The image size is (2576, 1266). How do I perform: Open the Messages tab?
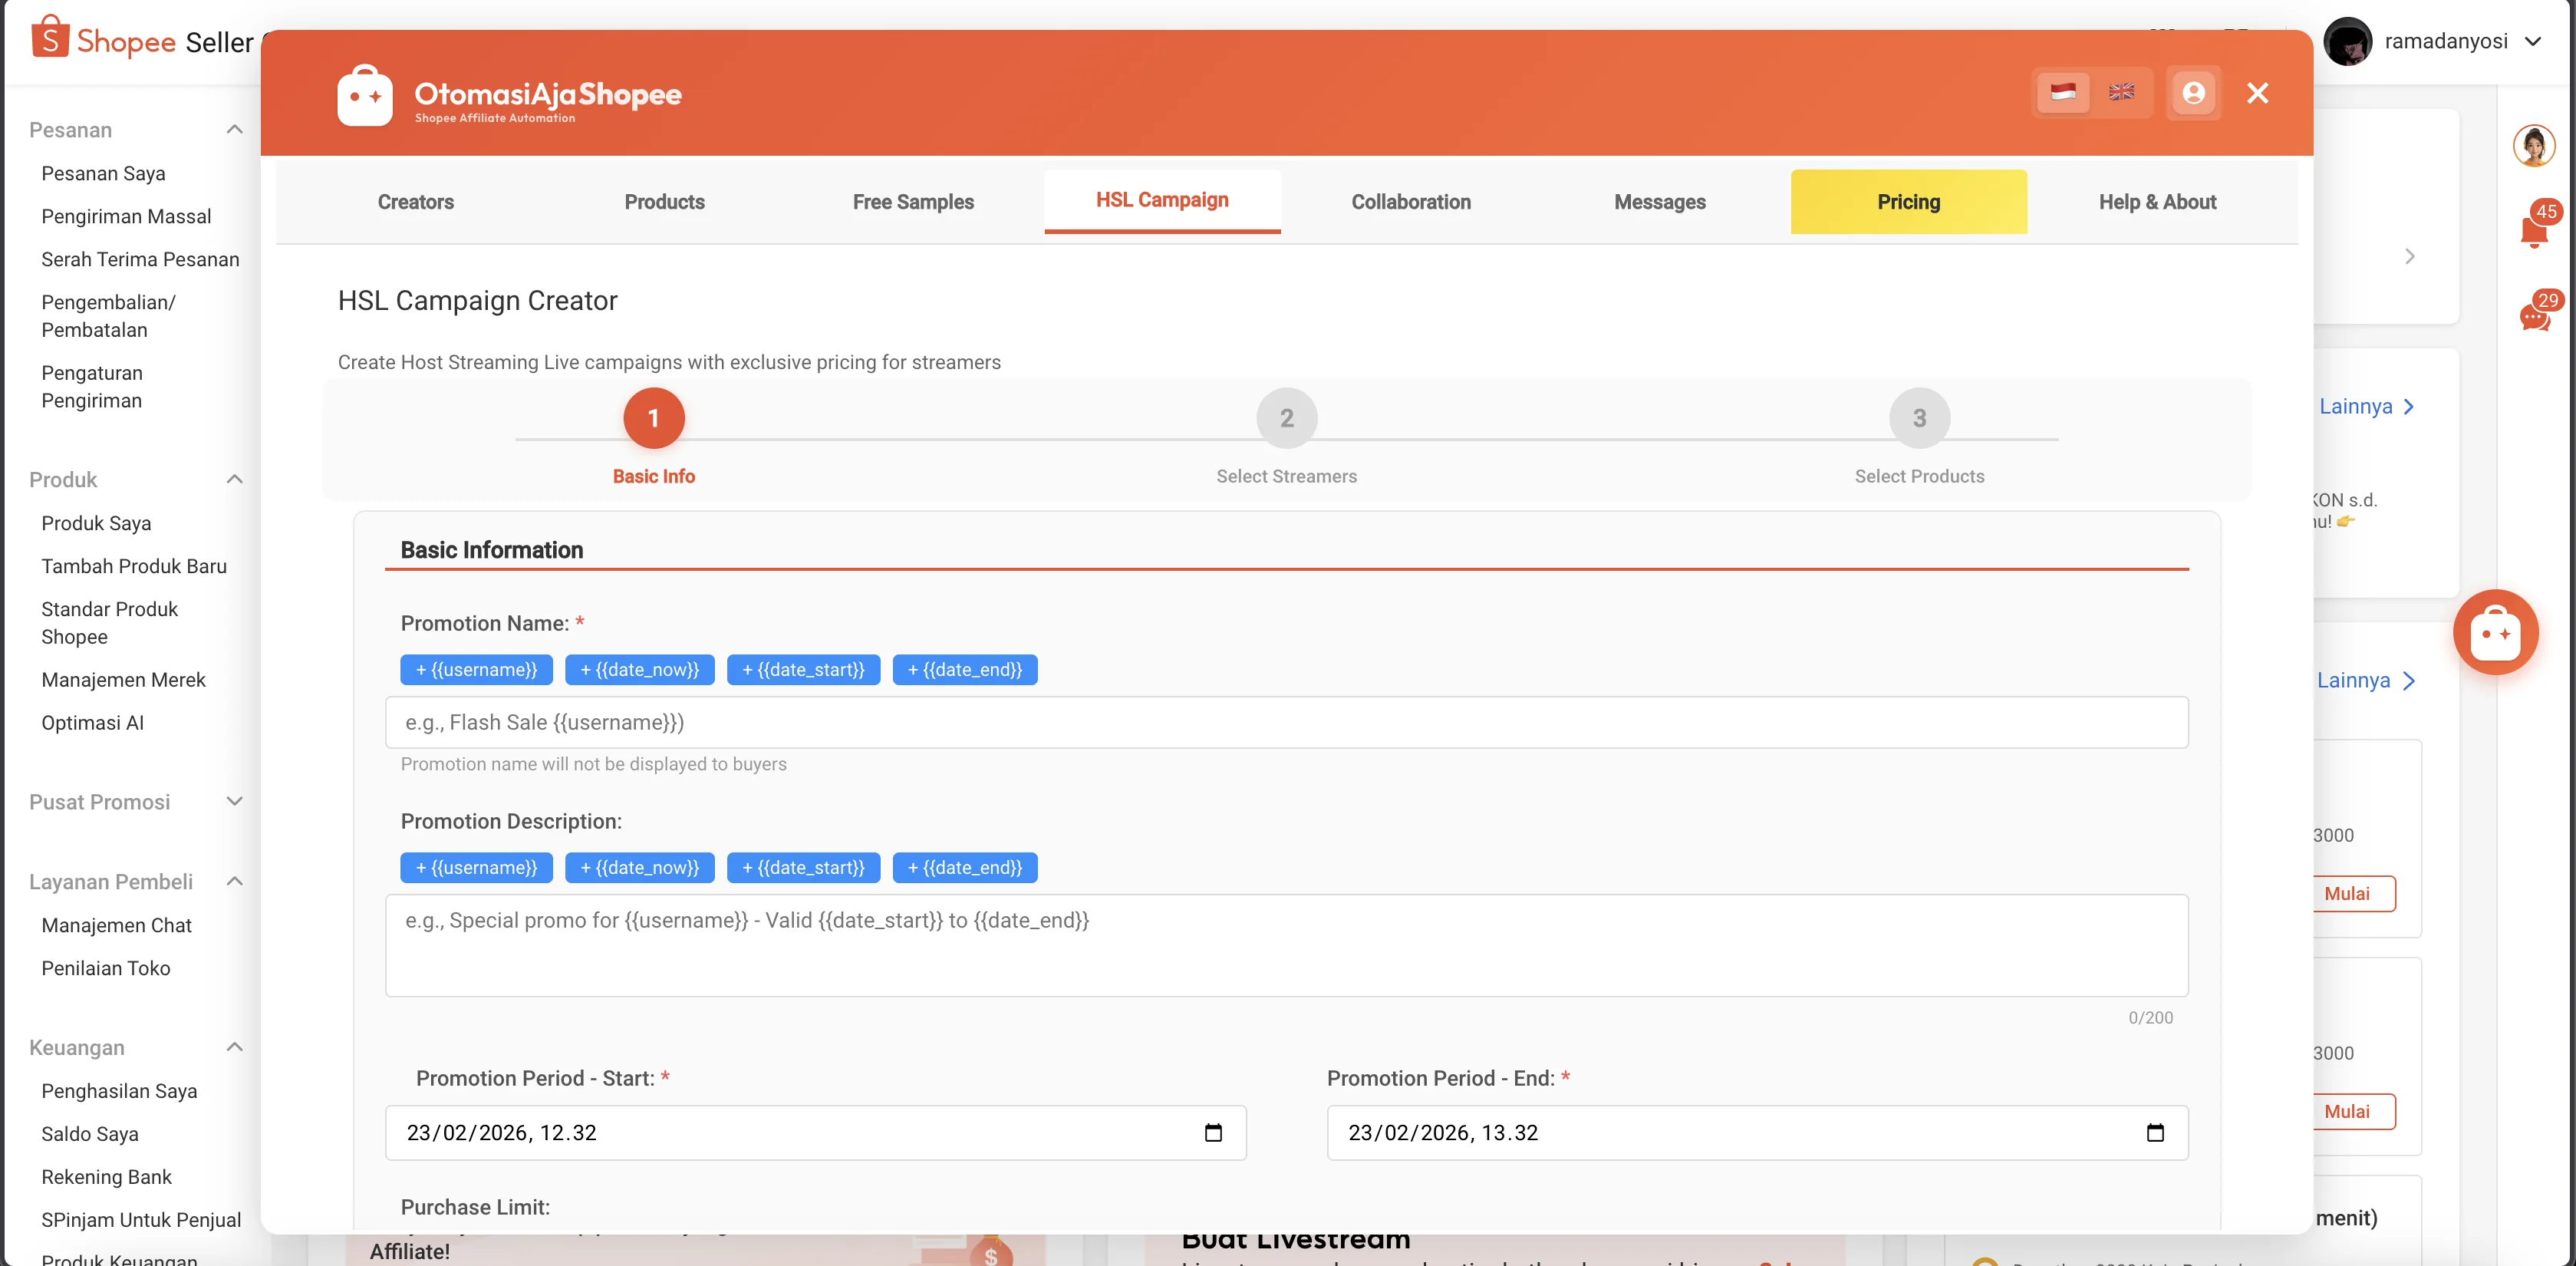[1660, 202]
